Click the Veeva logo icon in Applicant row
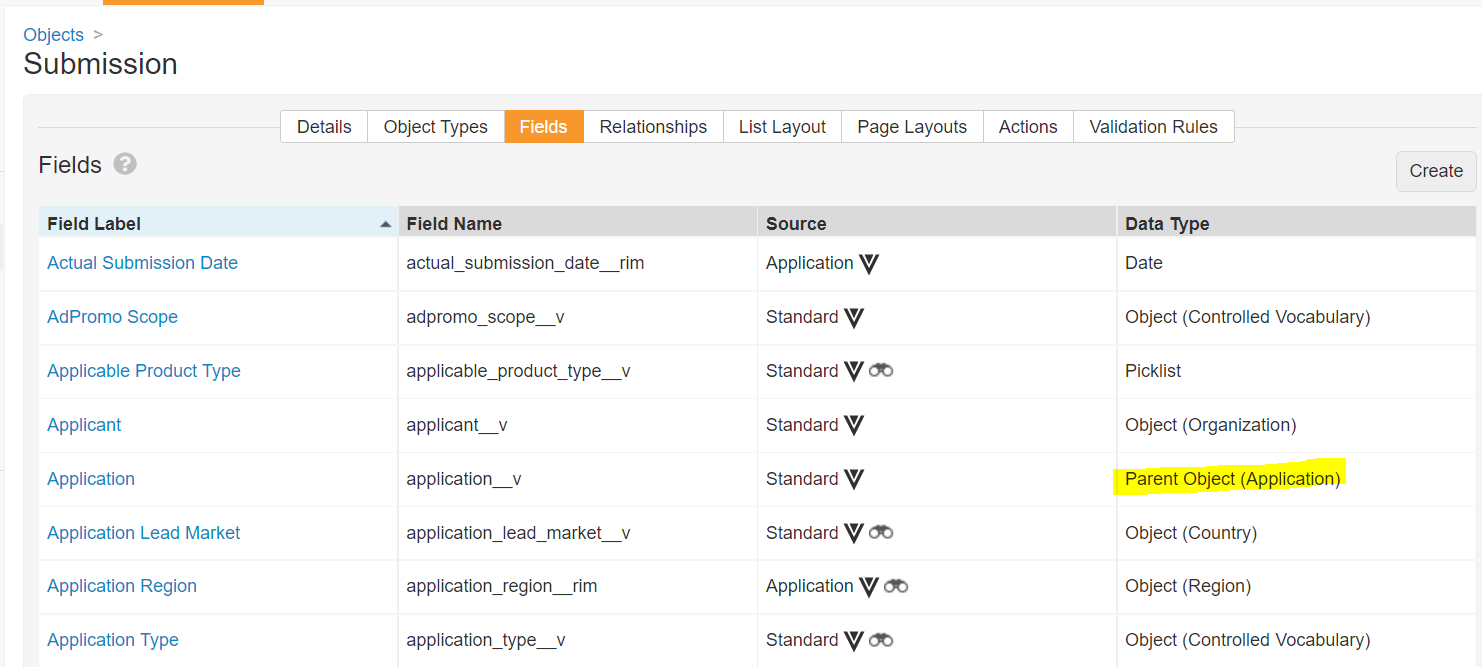Image resolution: width=1482 pixels, height=667 pixels. click(x=853, y=425)
